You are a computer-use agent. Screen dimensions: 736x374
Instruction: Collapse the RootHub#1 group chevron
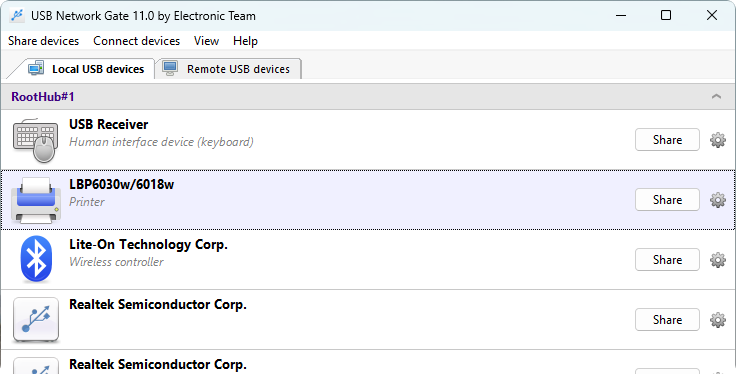tap(716, 97)
